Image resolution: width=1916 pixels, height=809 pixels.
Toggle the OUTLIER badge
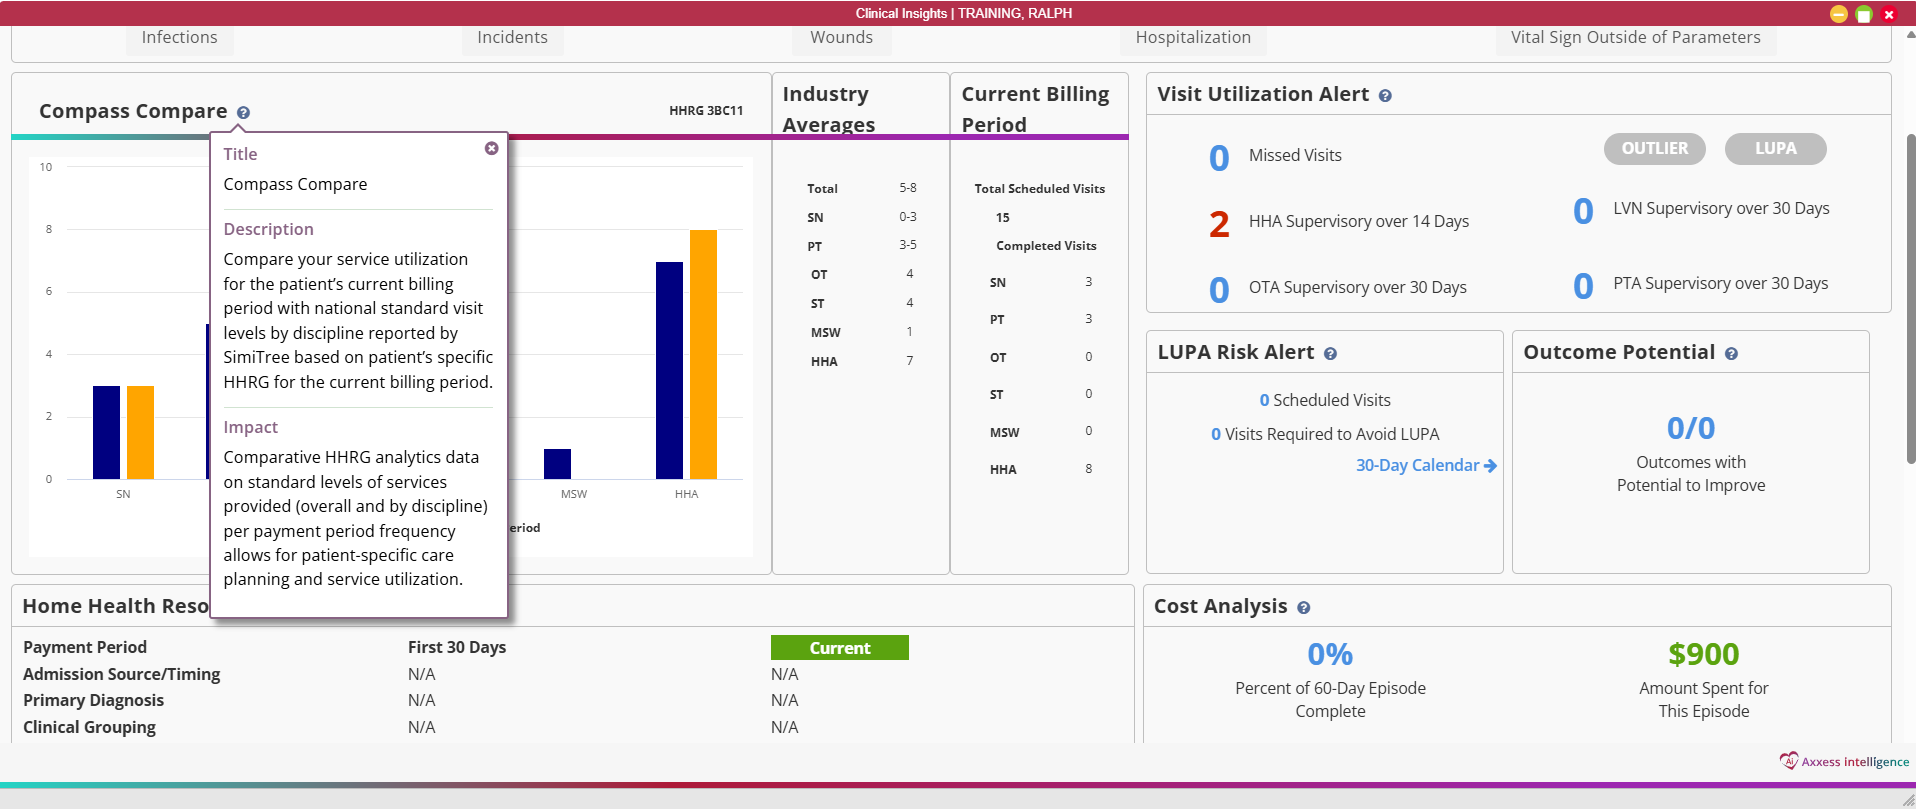pos(1654,148)
